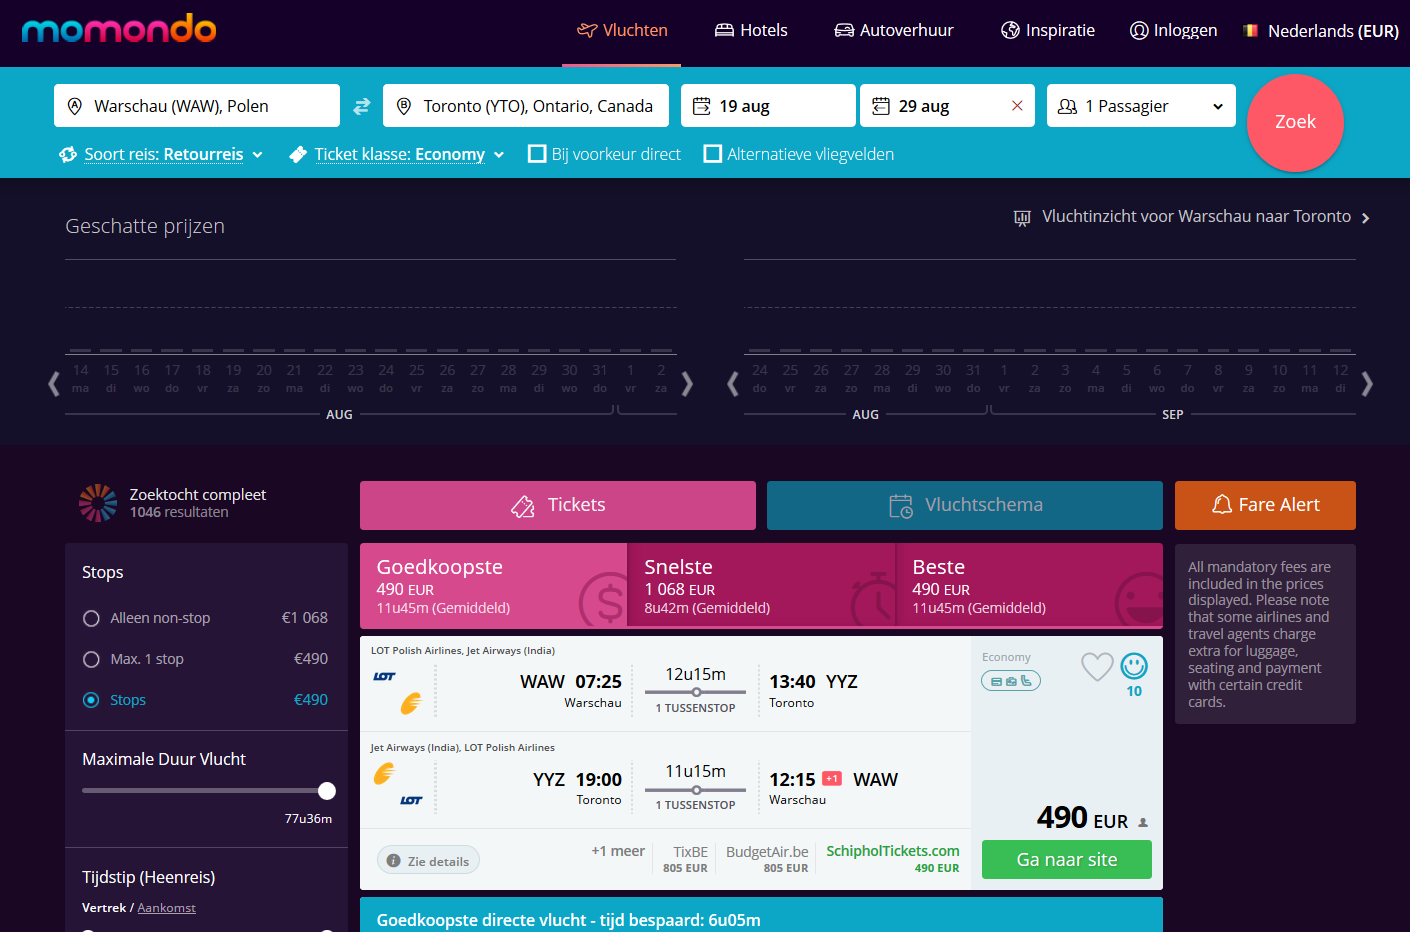The width and height of the screenshot is (1410, 932).
Task: Click Economy amenities icons badge
Action: [1011, 681]
